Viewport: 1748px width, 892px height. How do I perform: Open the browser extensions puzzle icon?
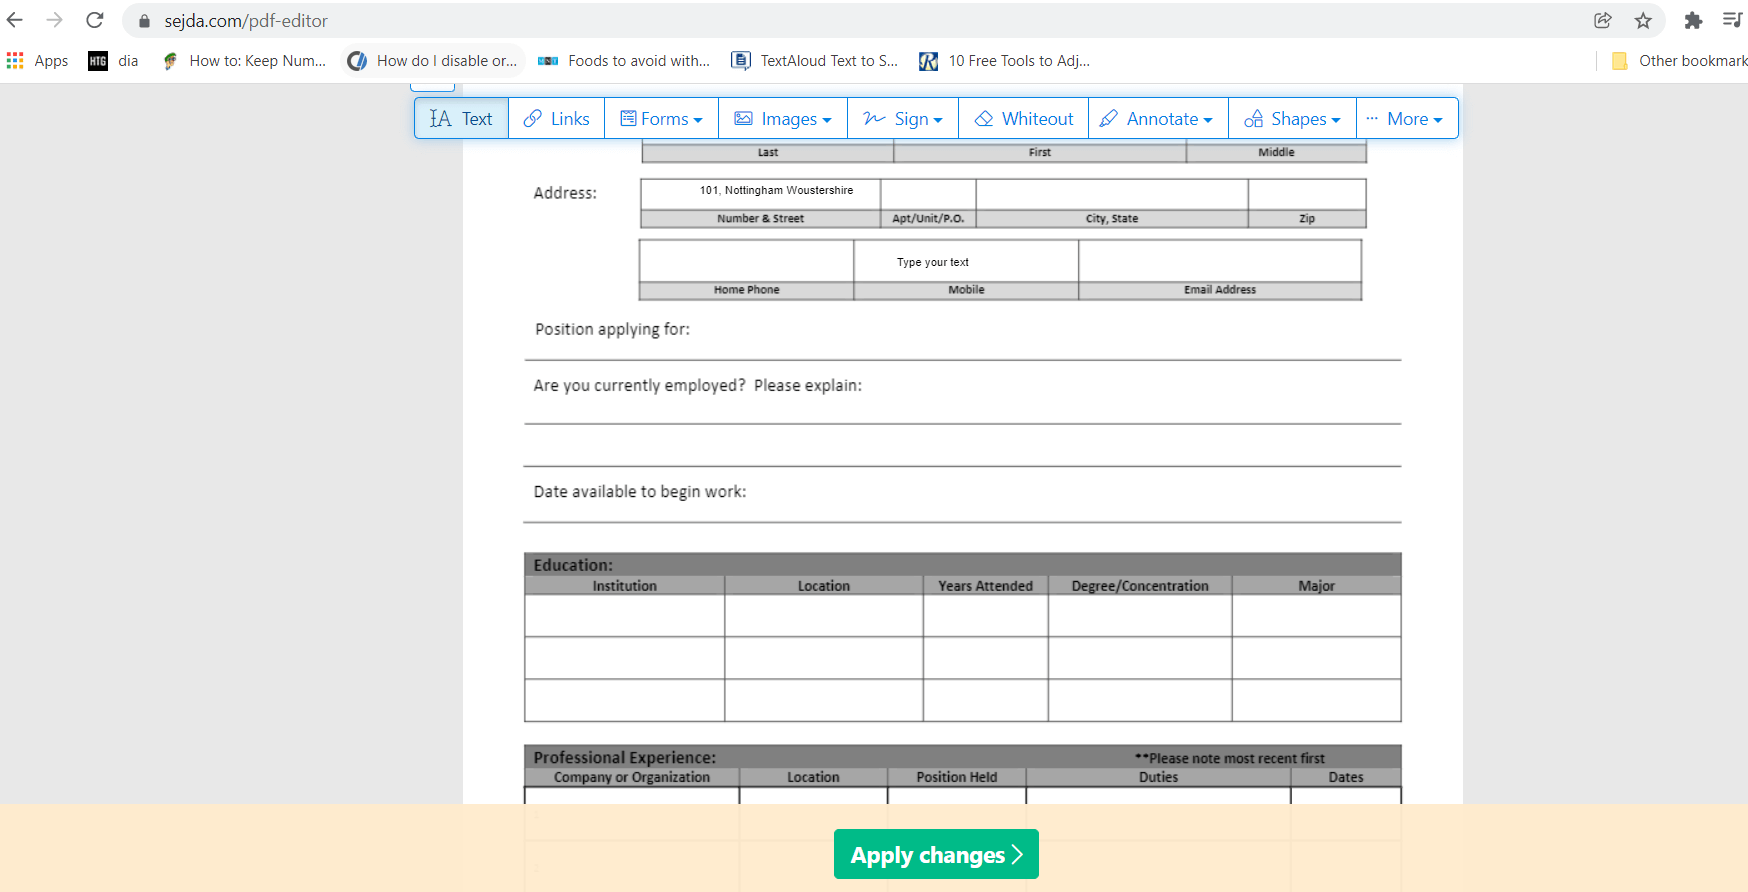[x=1693, y=20]
